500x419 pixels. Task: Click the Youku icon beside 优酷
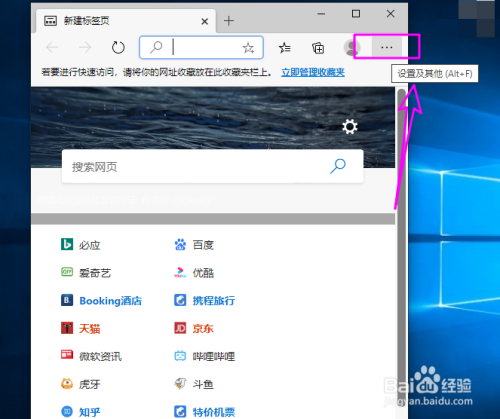pos(180,272)
